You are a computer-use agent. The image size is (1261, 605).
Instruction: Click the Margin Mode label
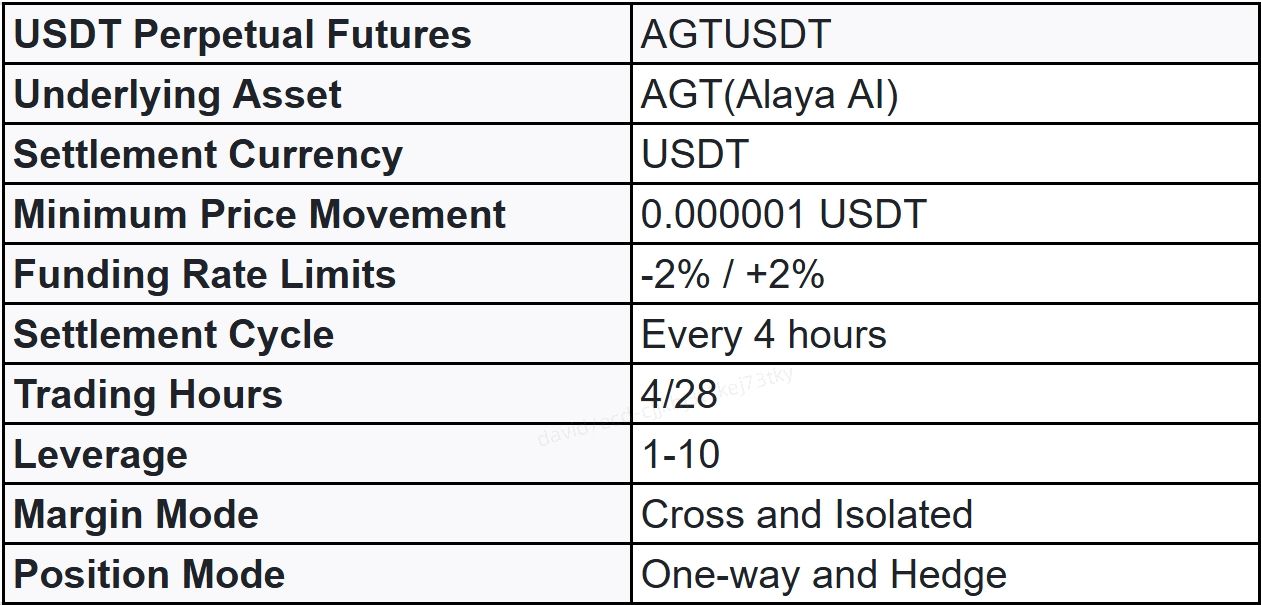point(136,515)
